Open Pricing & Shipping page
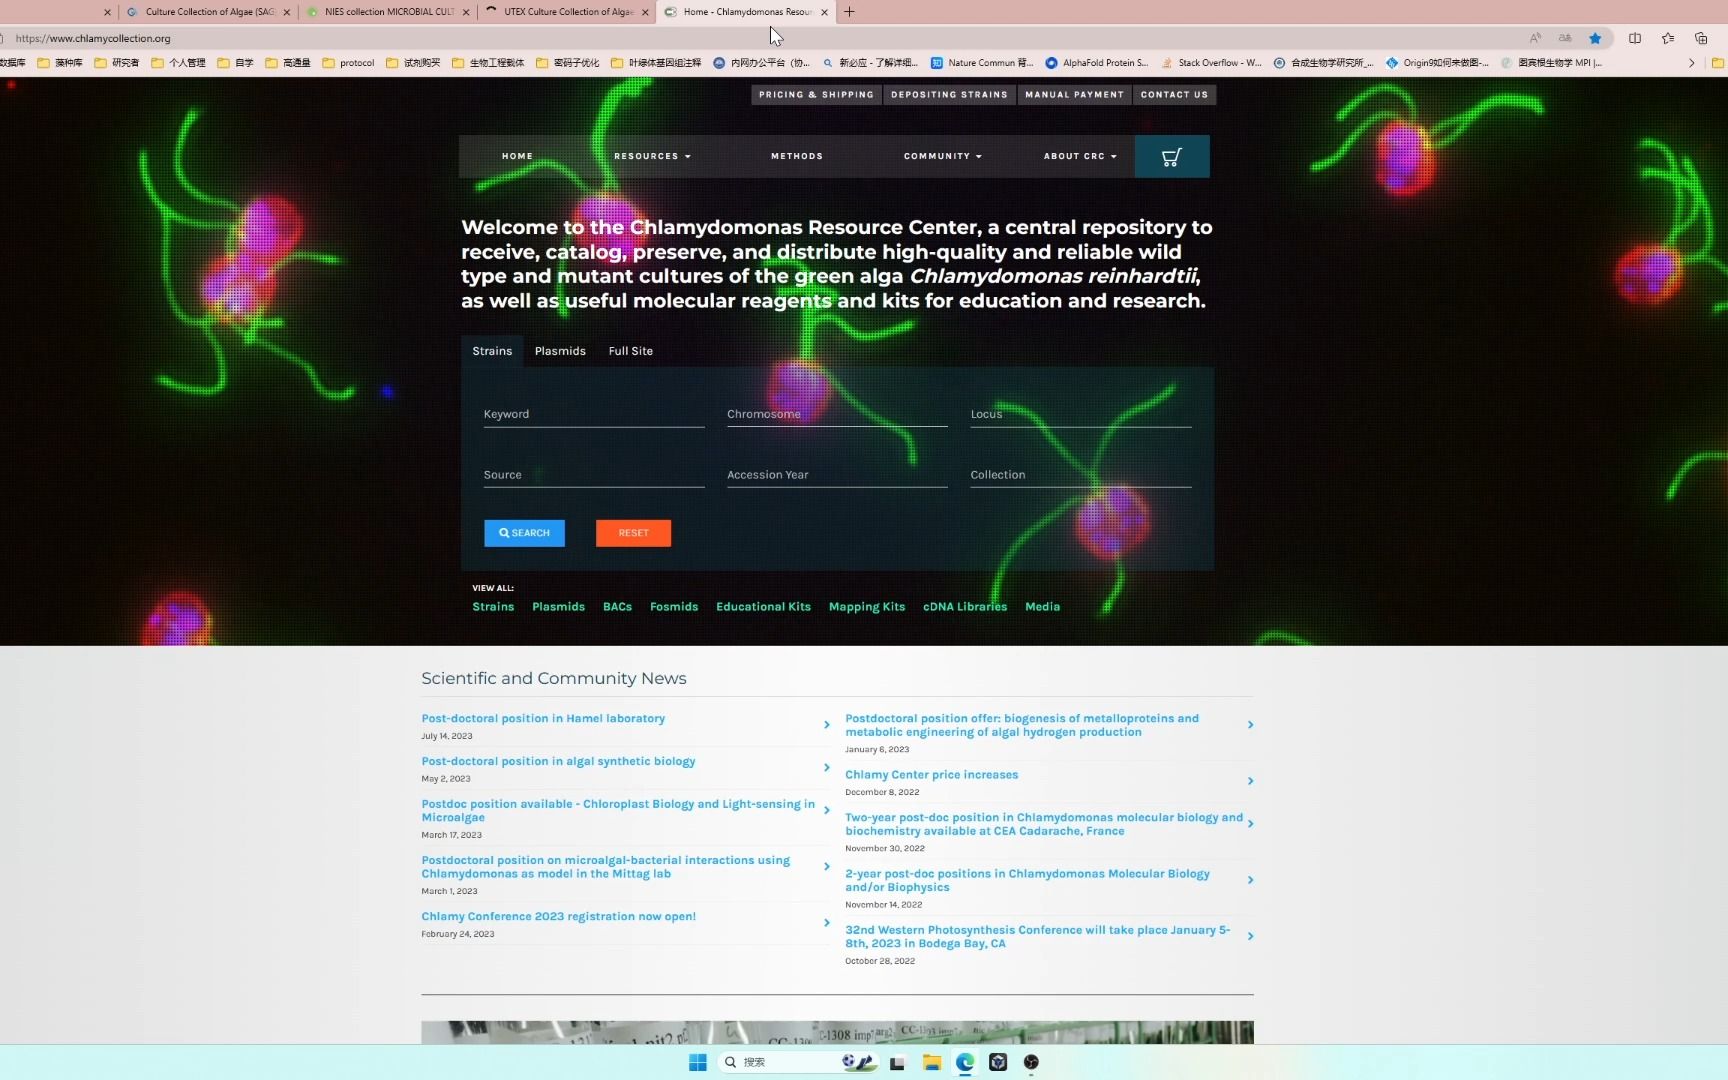 (x=816, y=95)
